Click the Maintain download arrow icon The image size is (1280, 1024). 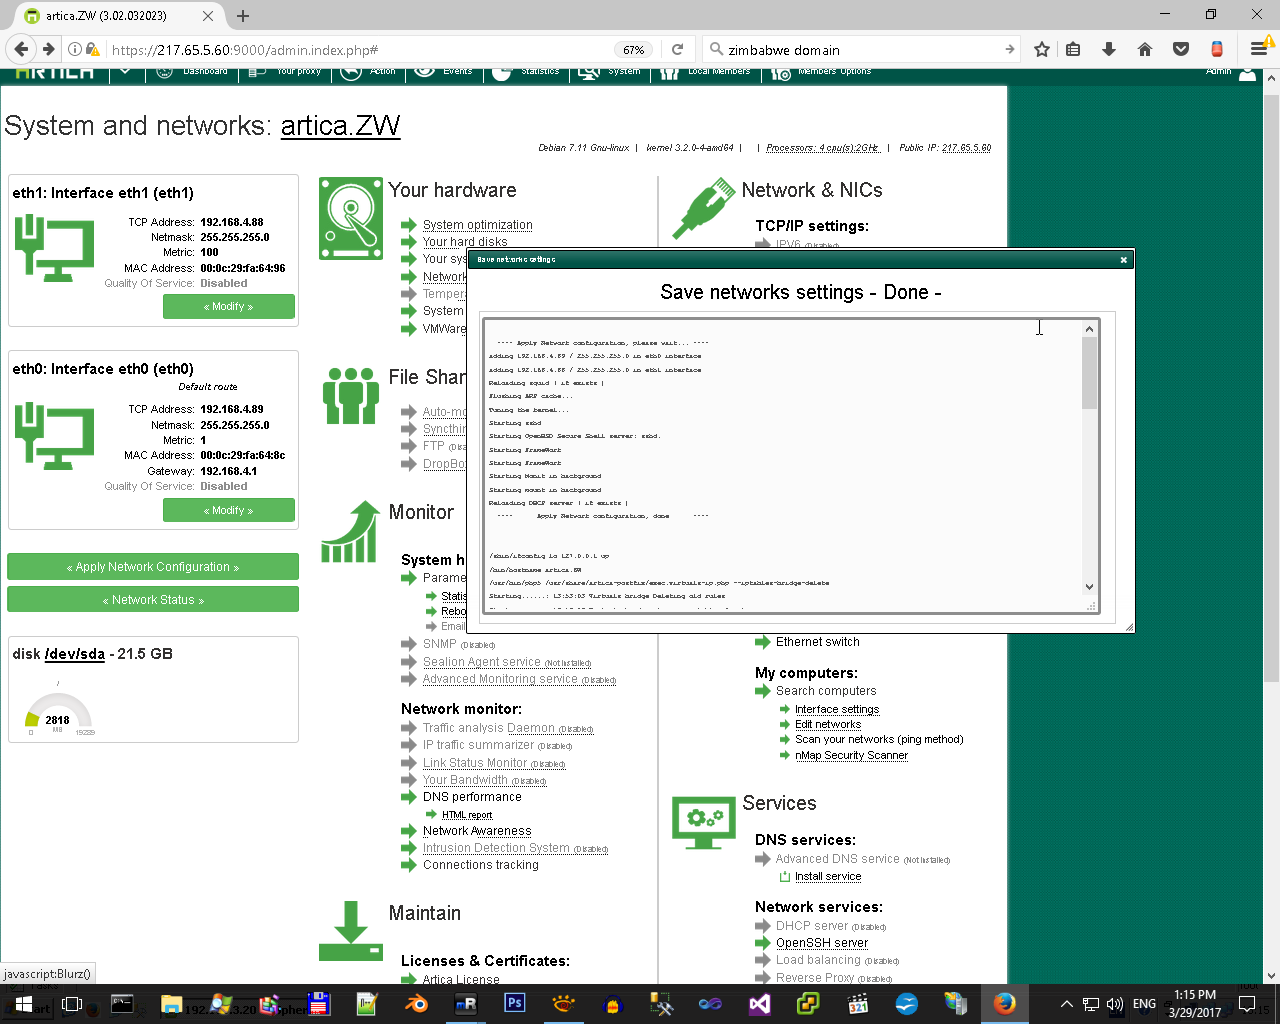350,931
